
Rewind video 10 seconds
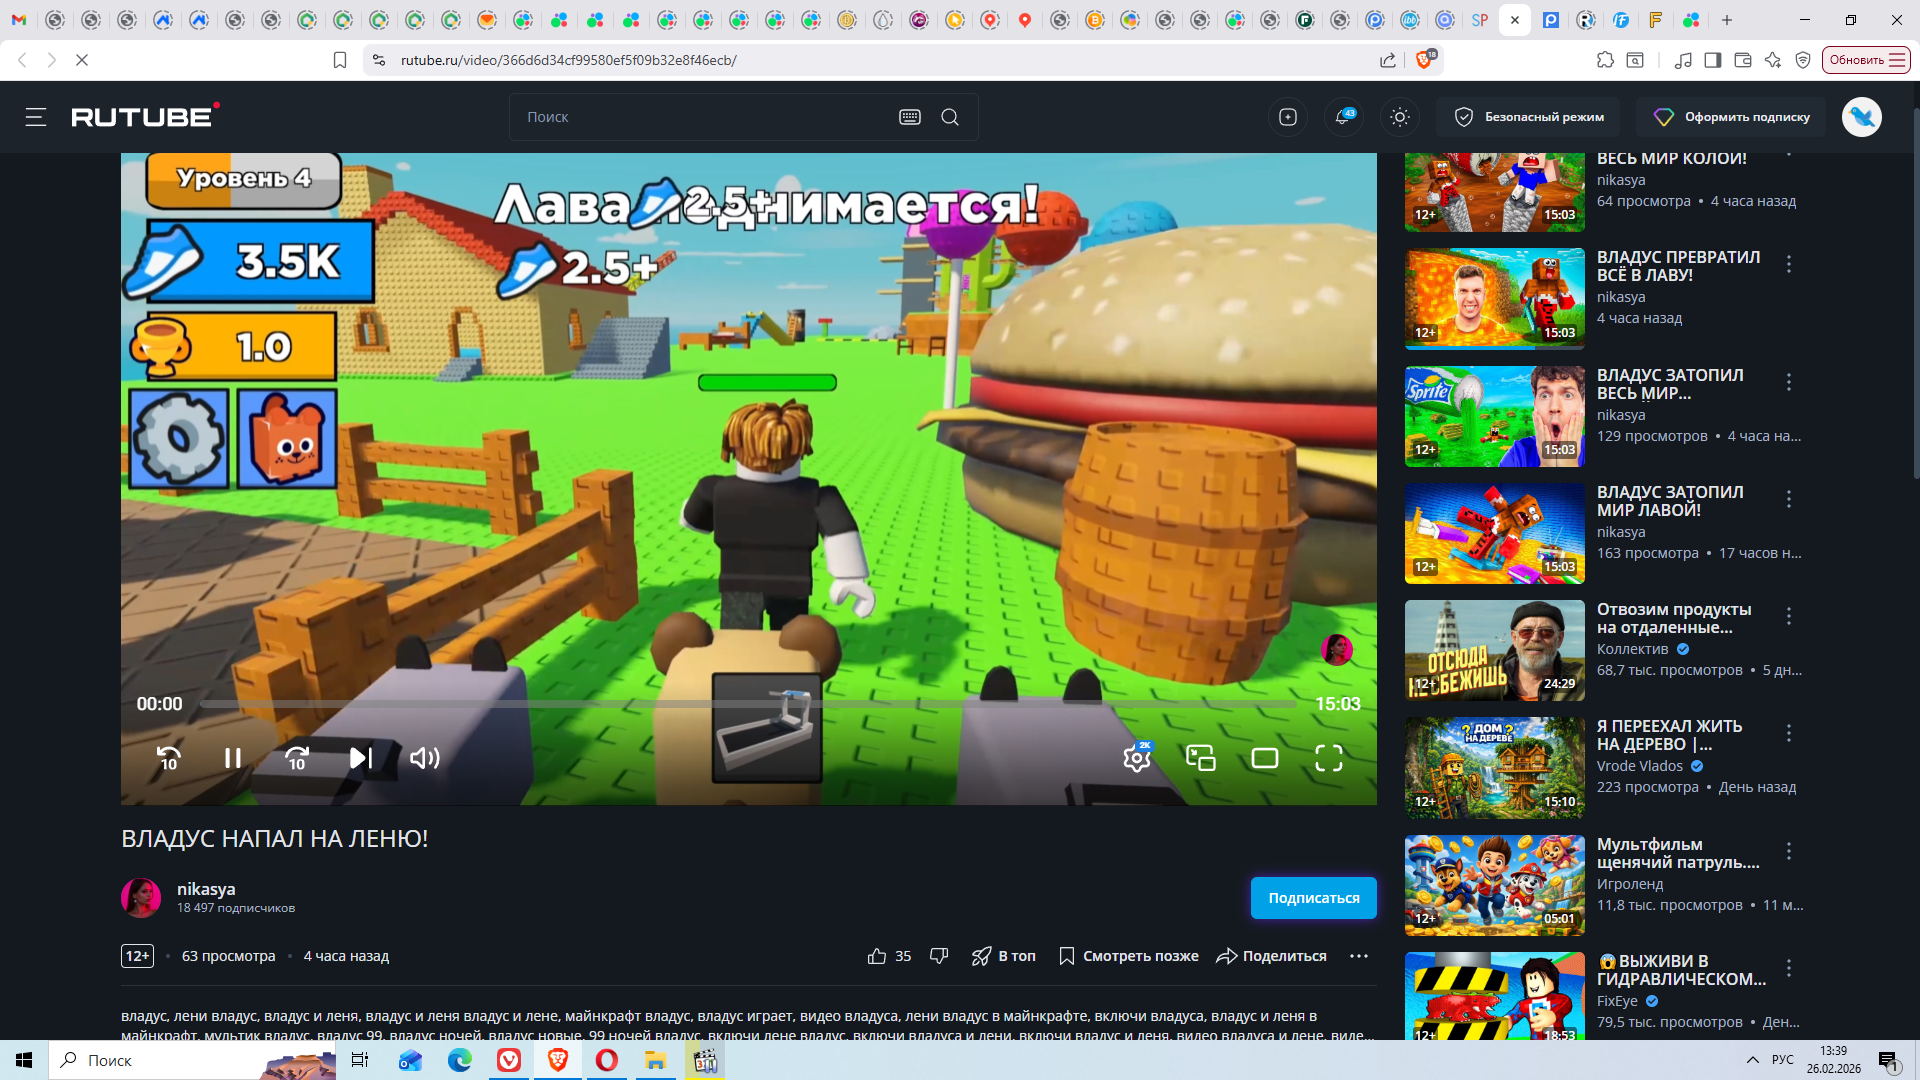[169, 759]
